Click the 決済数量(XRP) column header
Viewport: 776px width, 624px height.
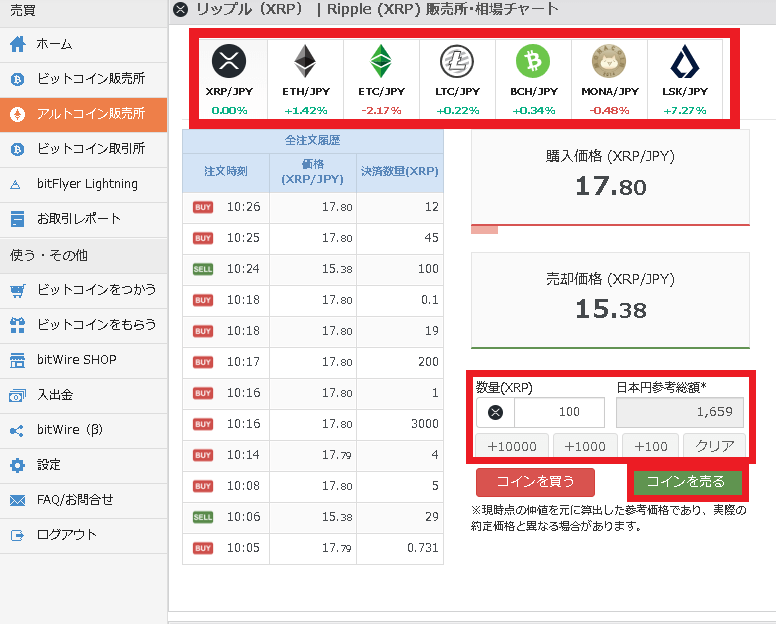[400, 172]
